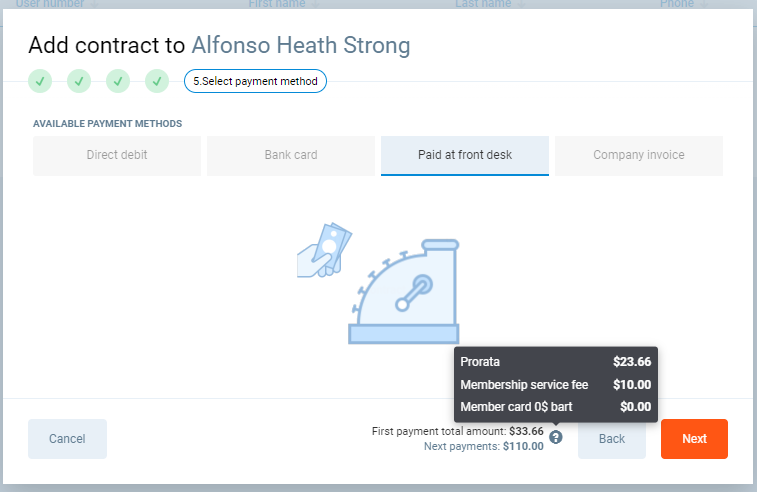The width and height of the screenshot is (757, 492).
Task: Switch to the Bank card tab
Action: (x=291, y=156)
